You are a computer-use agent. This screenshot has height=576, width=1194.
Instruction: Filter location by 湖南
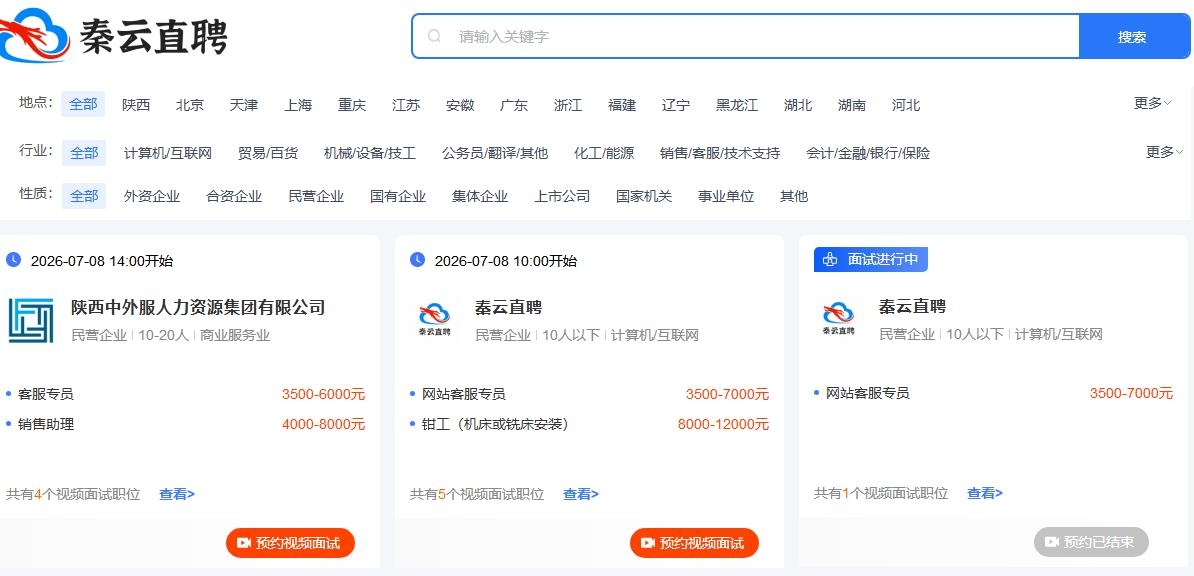coord(852,105)
